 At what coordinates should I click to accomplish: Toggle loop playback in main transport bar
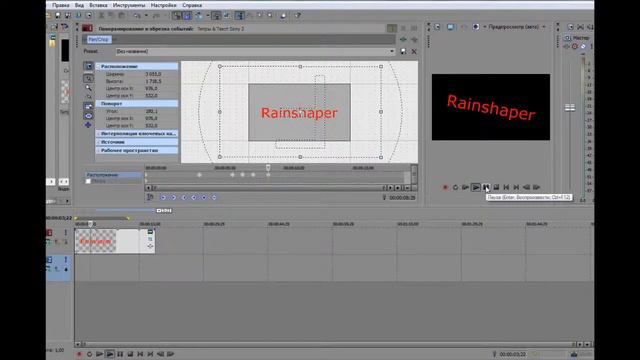point(89,354)
